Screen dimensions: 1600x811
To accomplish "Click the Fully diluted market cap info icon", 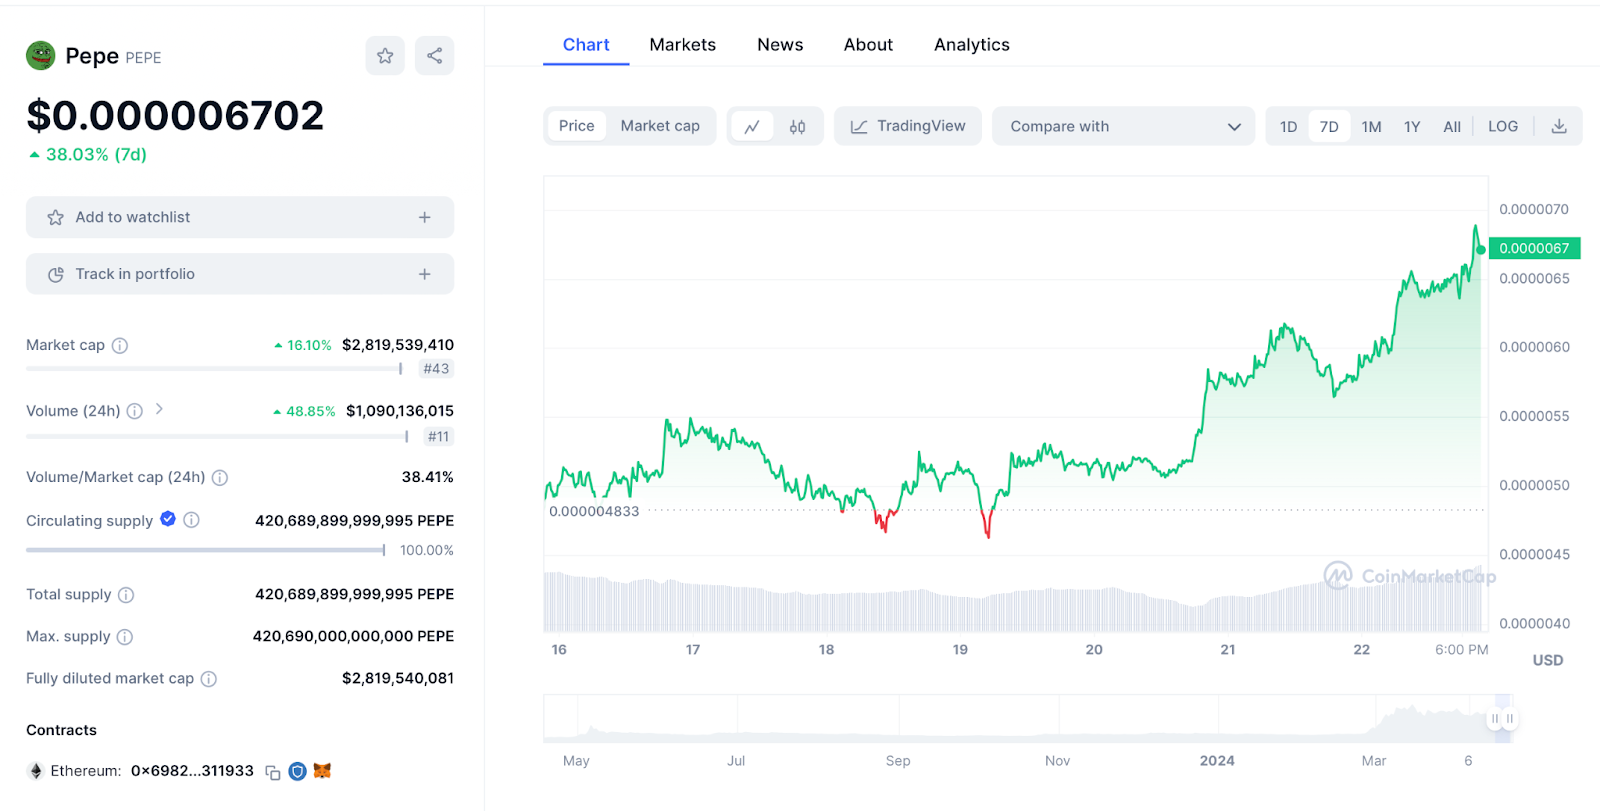I will click(x=209, y=679).
